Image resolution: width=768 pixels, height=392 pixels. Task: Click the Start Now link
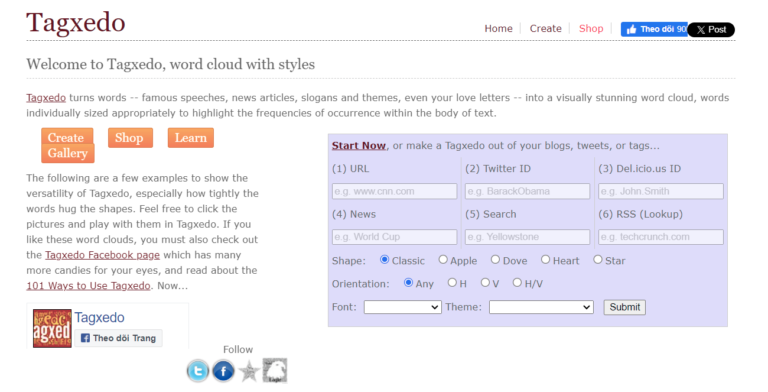[359, 146]
